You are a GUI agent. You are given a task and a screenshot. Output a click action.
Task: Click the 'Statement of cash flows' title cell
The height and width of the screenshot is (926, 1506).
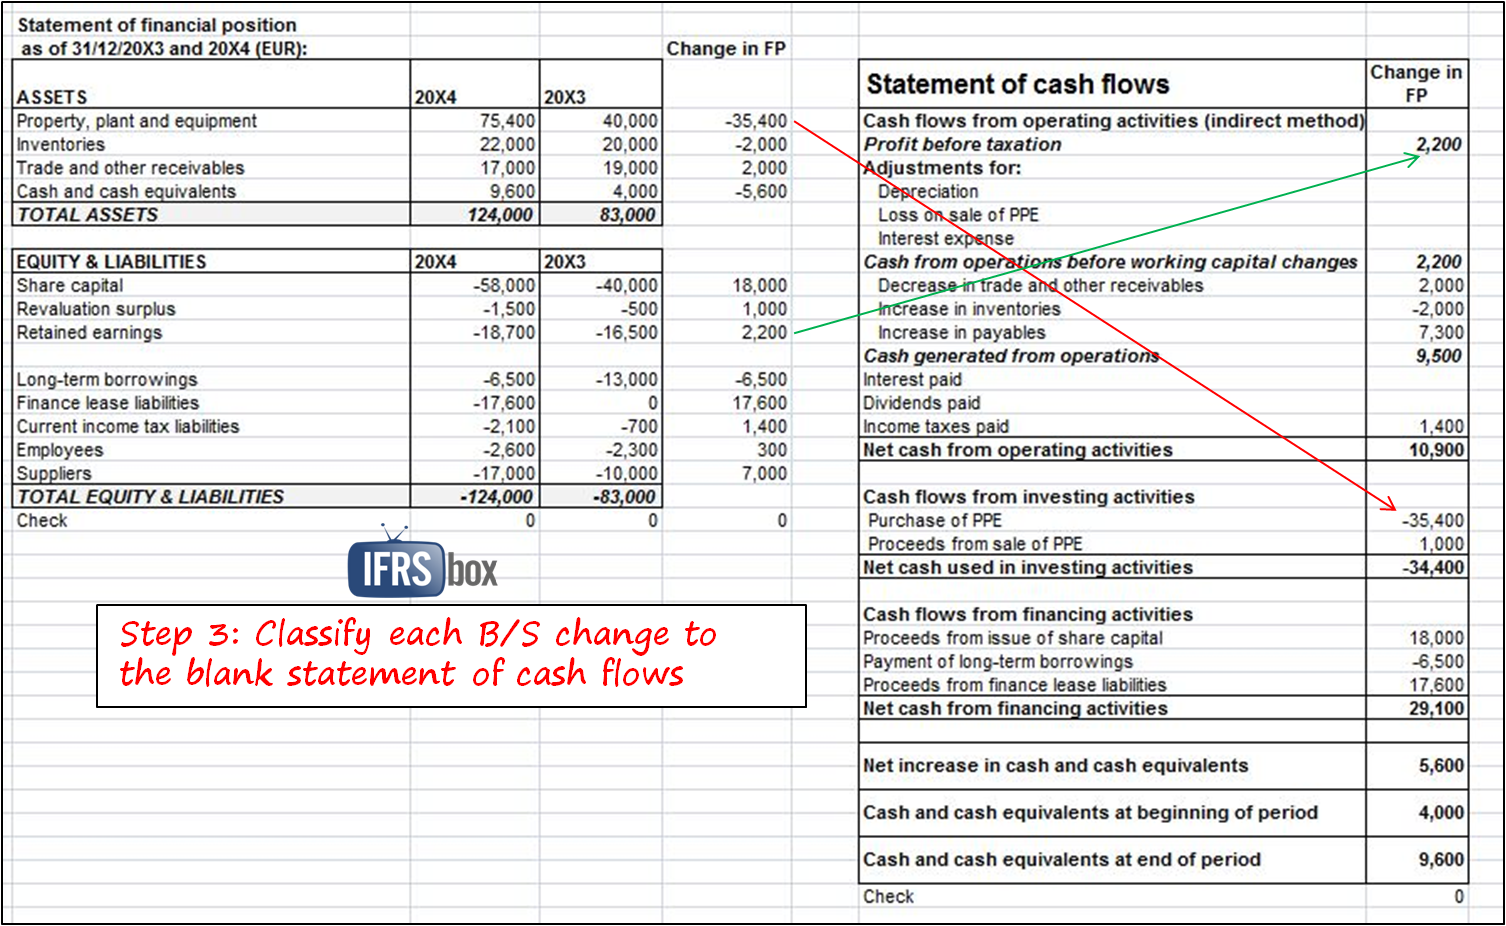[x=1017, y=85]
